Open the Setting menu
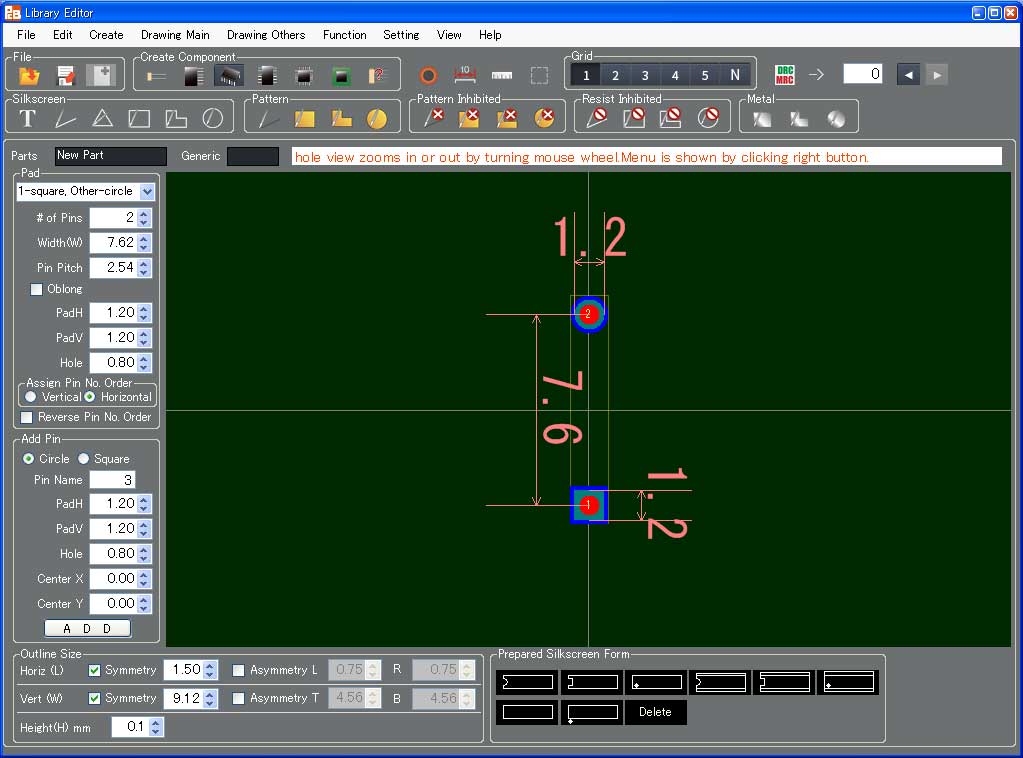 click(x=401, y=35)
